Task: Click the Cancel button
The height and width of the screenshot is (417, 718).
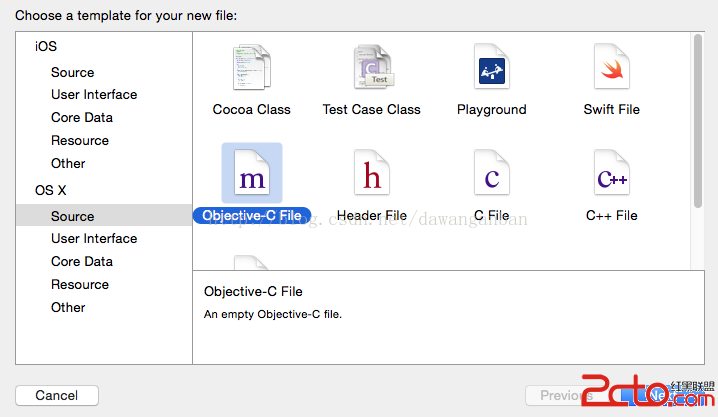Action: coord(57,395)
